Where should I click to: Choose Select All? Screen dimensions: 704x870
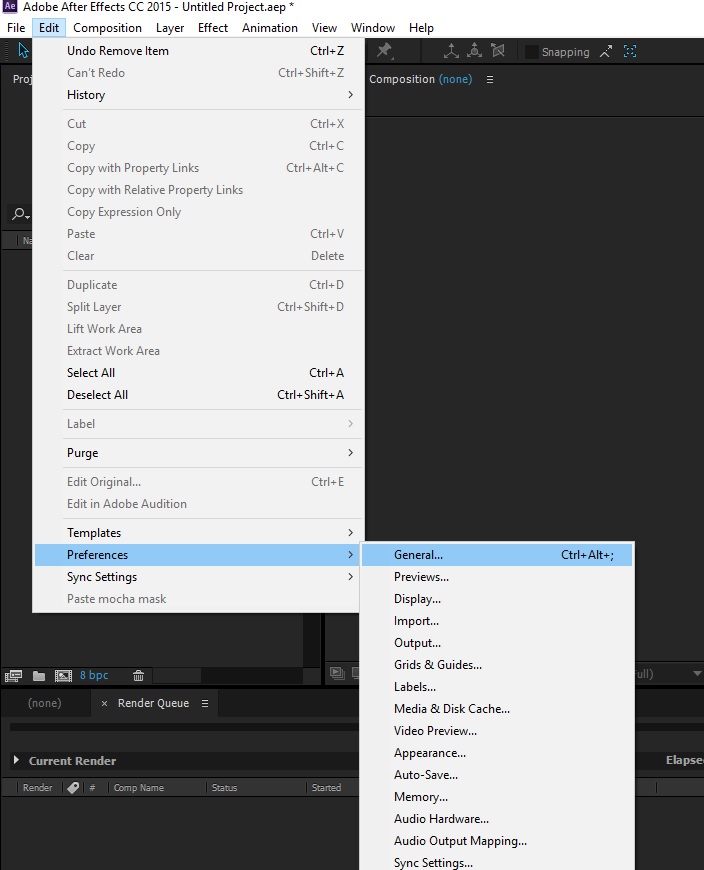tap(198, 373)
